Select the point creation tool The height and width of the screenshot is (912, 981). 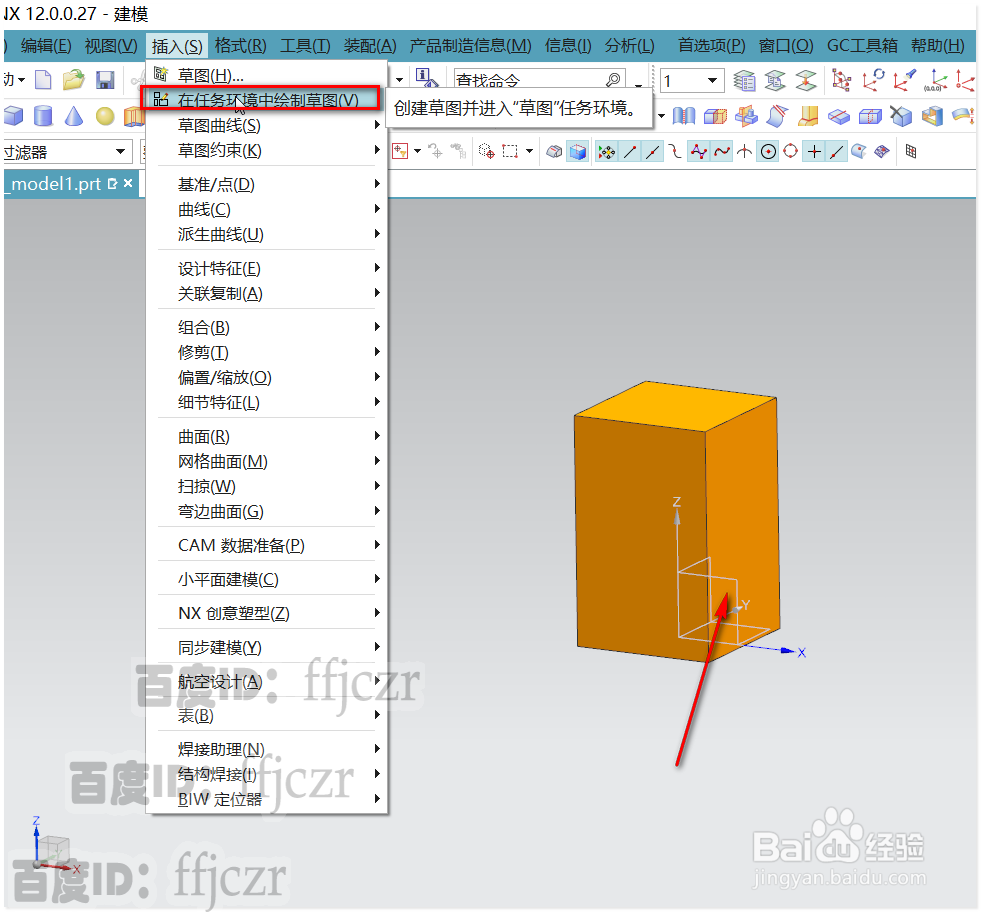(814, 151)
